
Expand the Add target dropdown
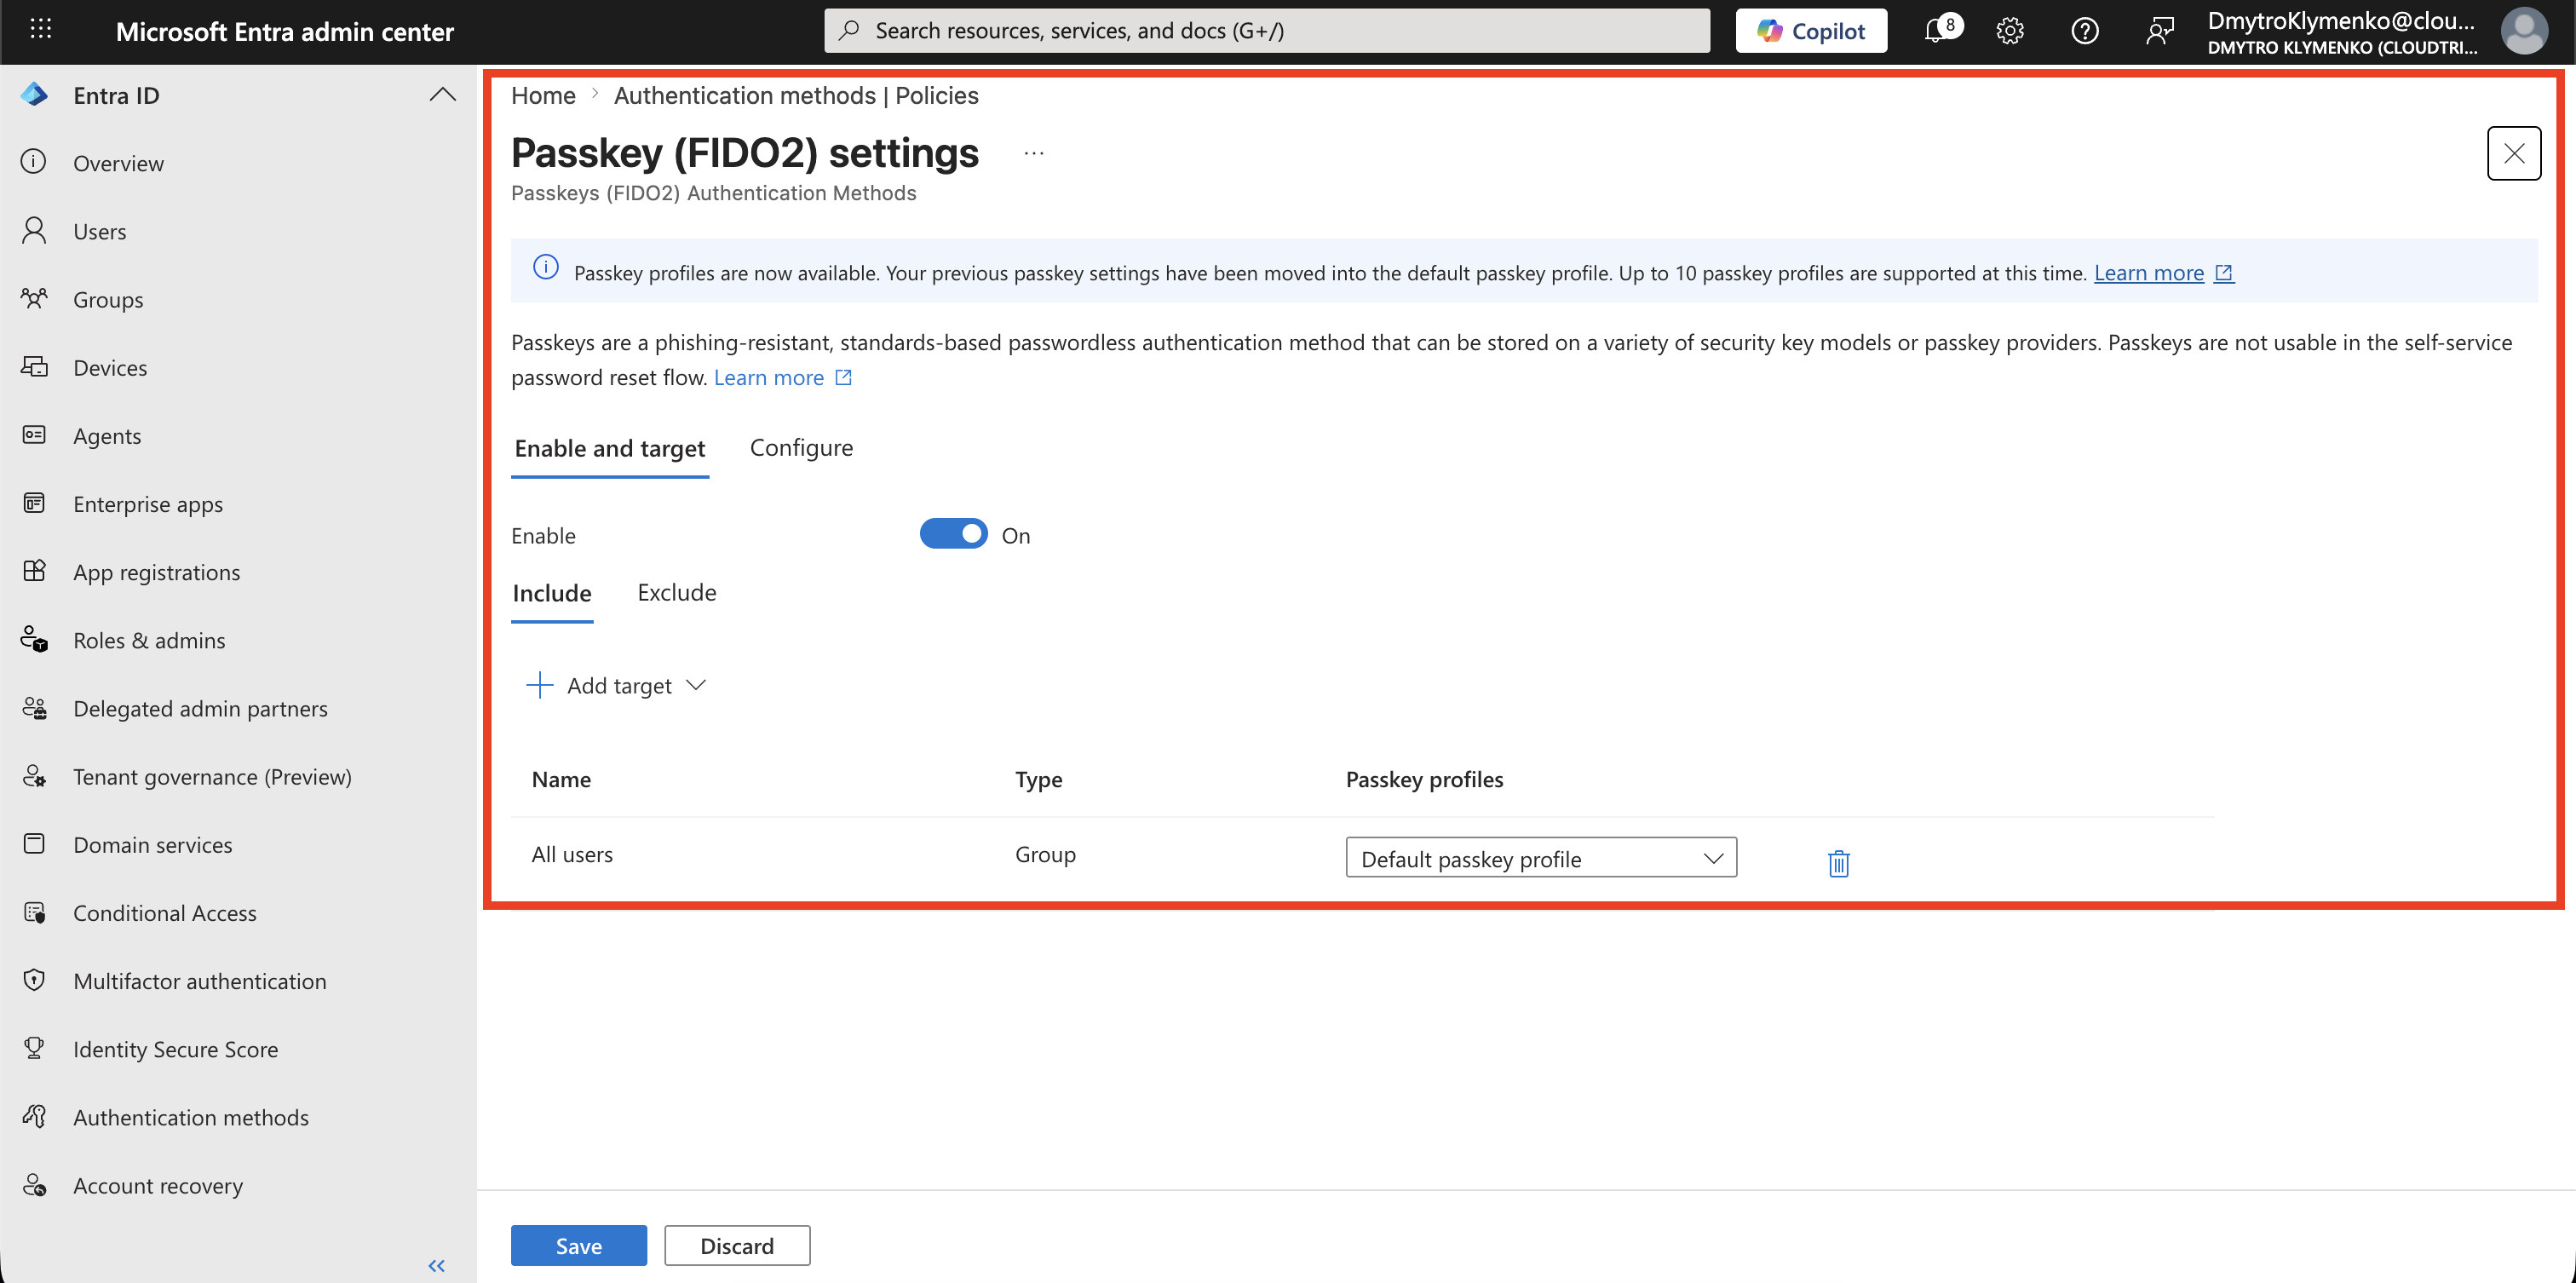[616, 685]
